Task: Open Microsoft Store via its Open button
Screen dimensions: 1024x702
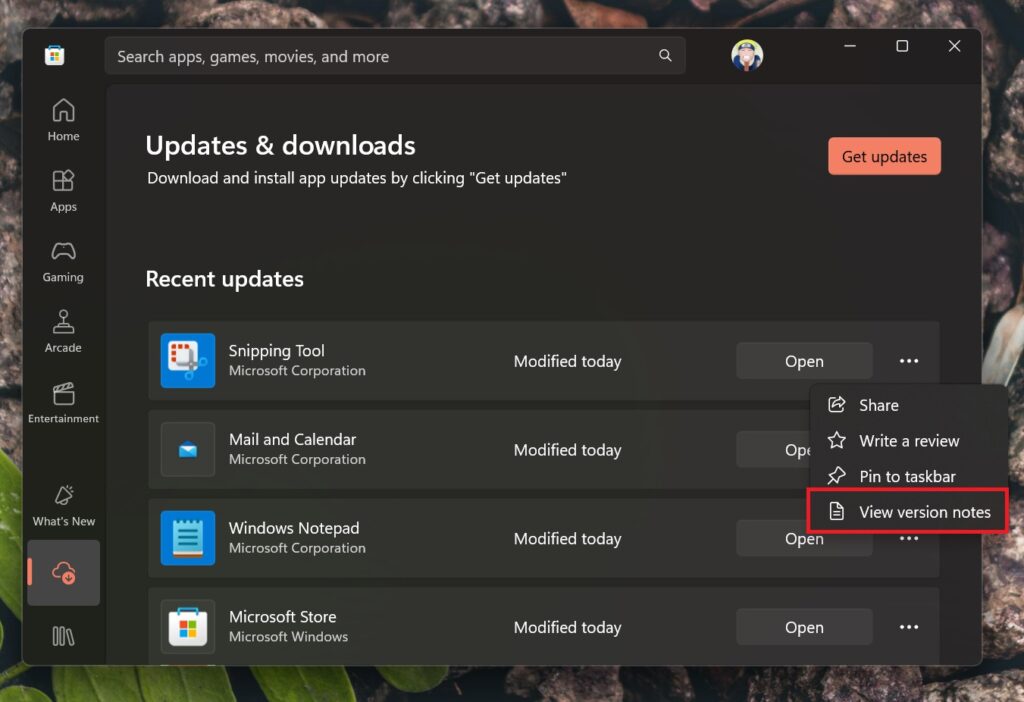Action: tap(804, 627)
